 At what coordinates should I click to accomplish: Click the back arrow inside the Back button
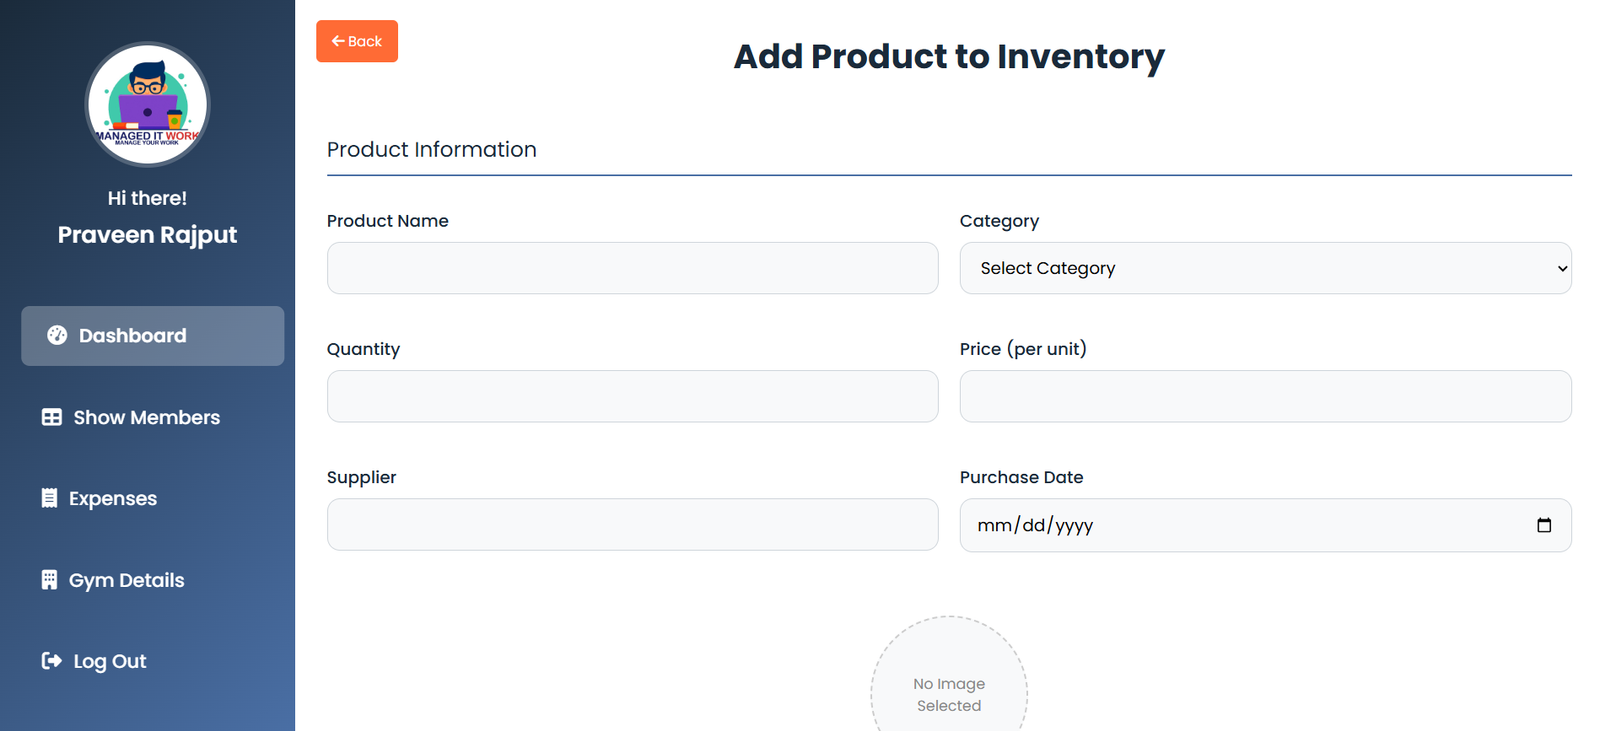pyautogui.click(x=336, y=41)
